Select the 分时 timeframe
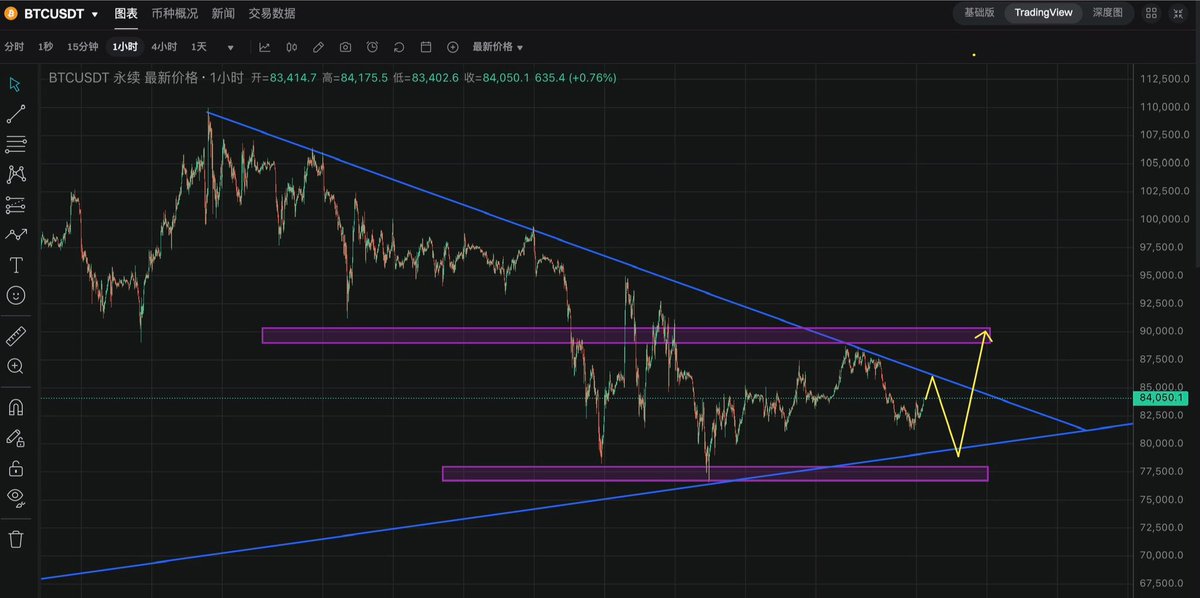The image size is (1200, 598). pos(14,47)
